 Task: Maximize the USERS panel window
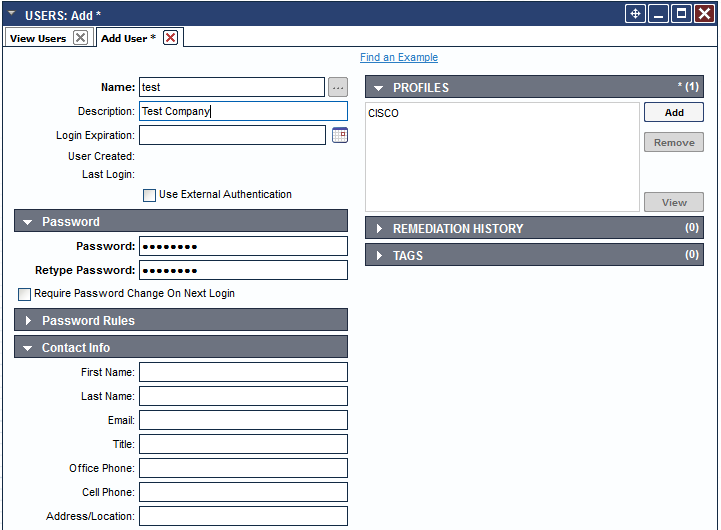point(681,13)
